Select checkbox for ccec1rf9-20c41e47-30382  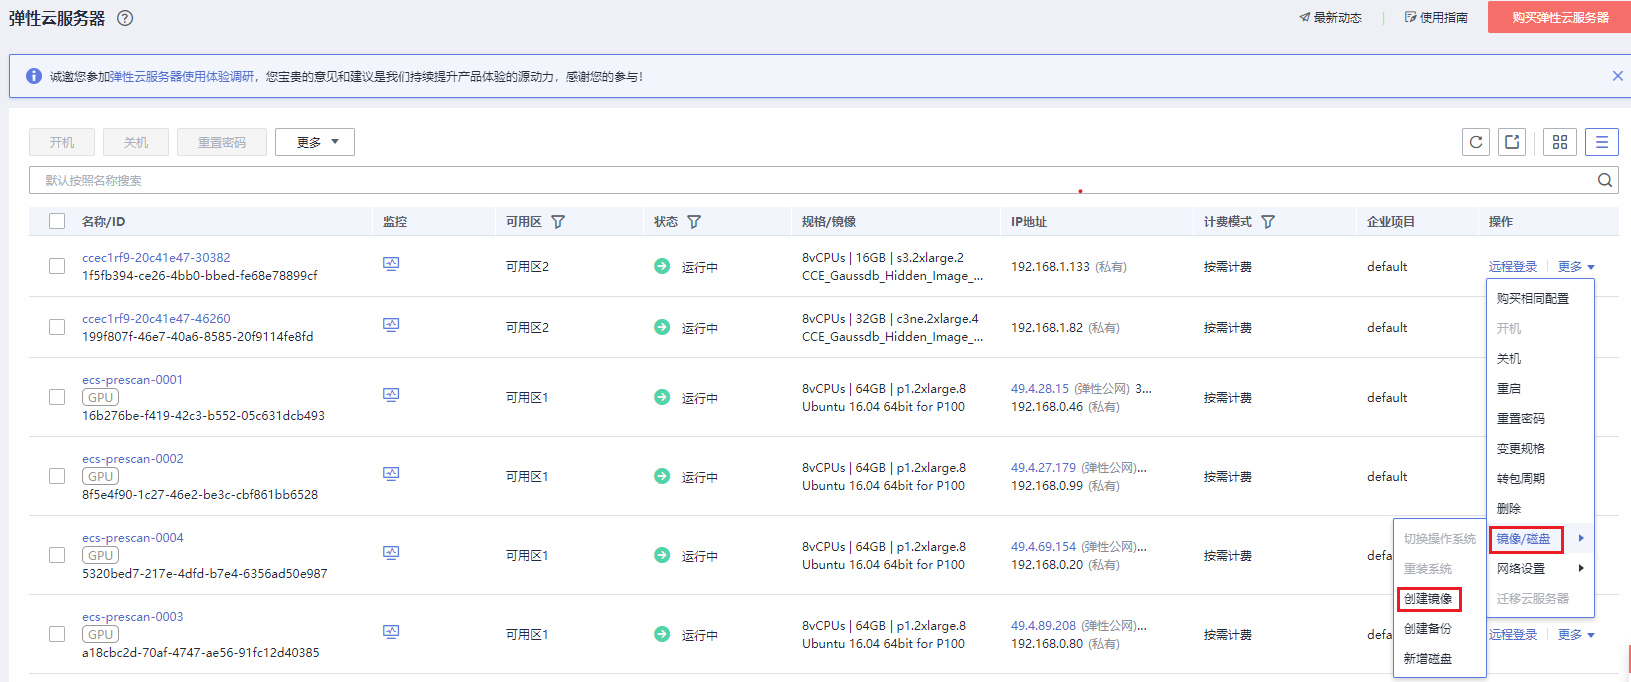click(x=57, y=266)
